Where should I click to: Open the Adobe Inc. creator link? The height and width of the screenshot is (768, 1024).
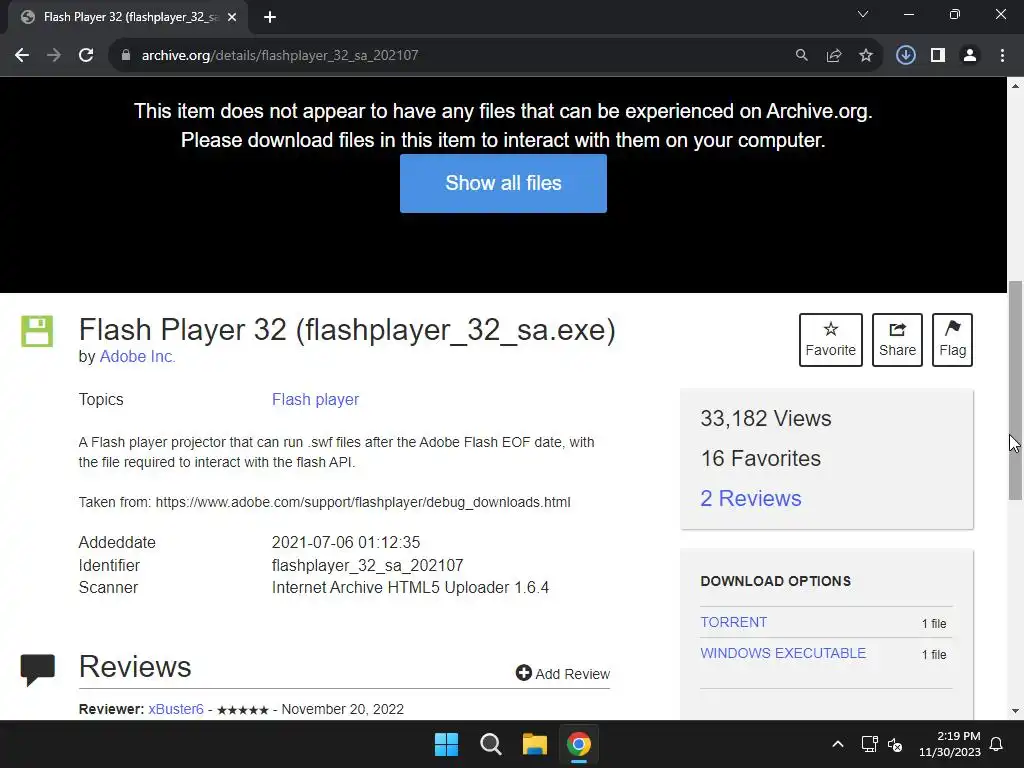(x=137, y=357)
